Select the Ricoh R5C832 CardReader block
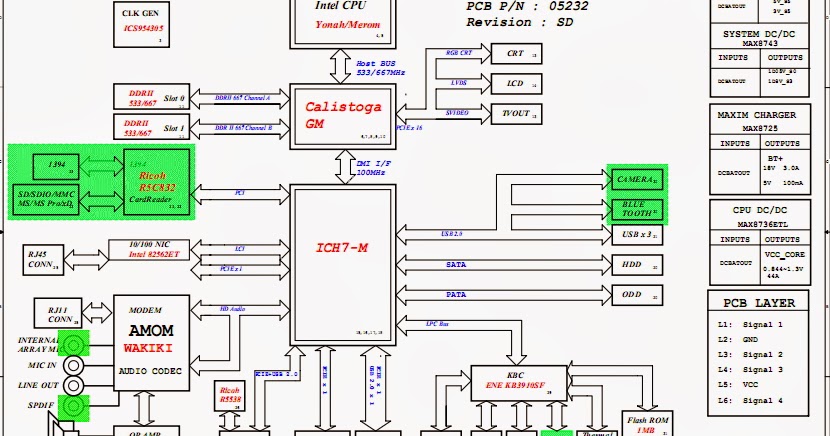The height and width of the screenshot is (436, 830). [157, 182]
